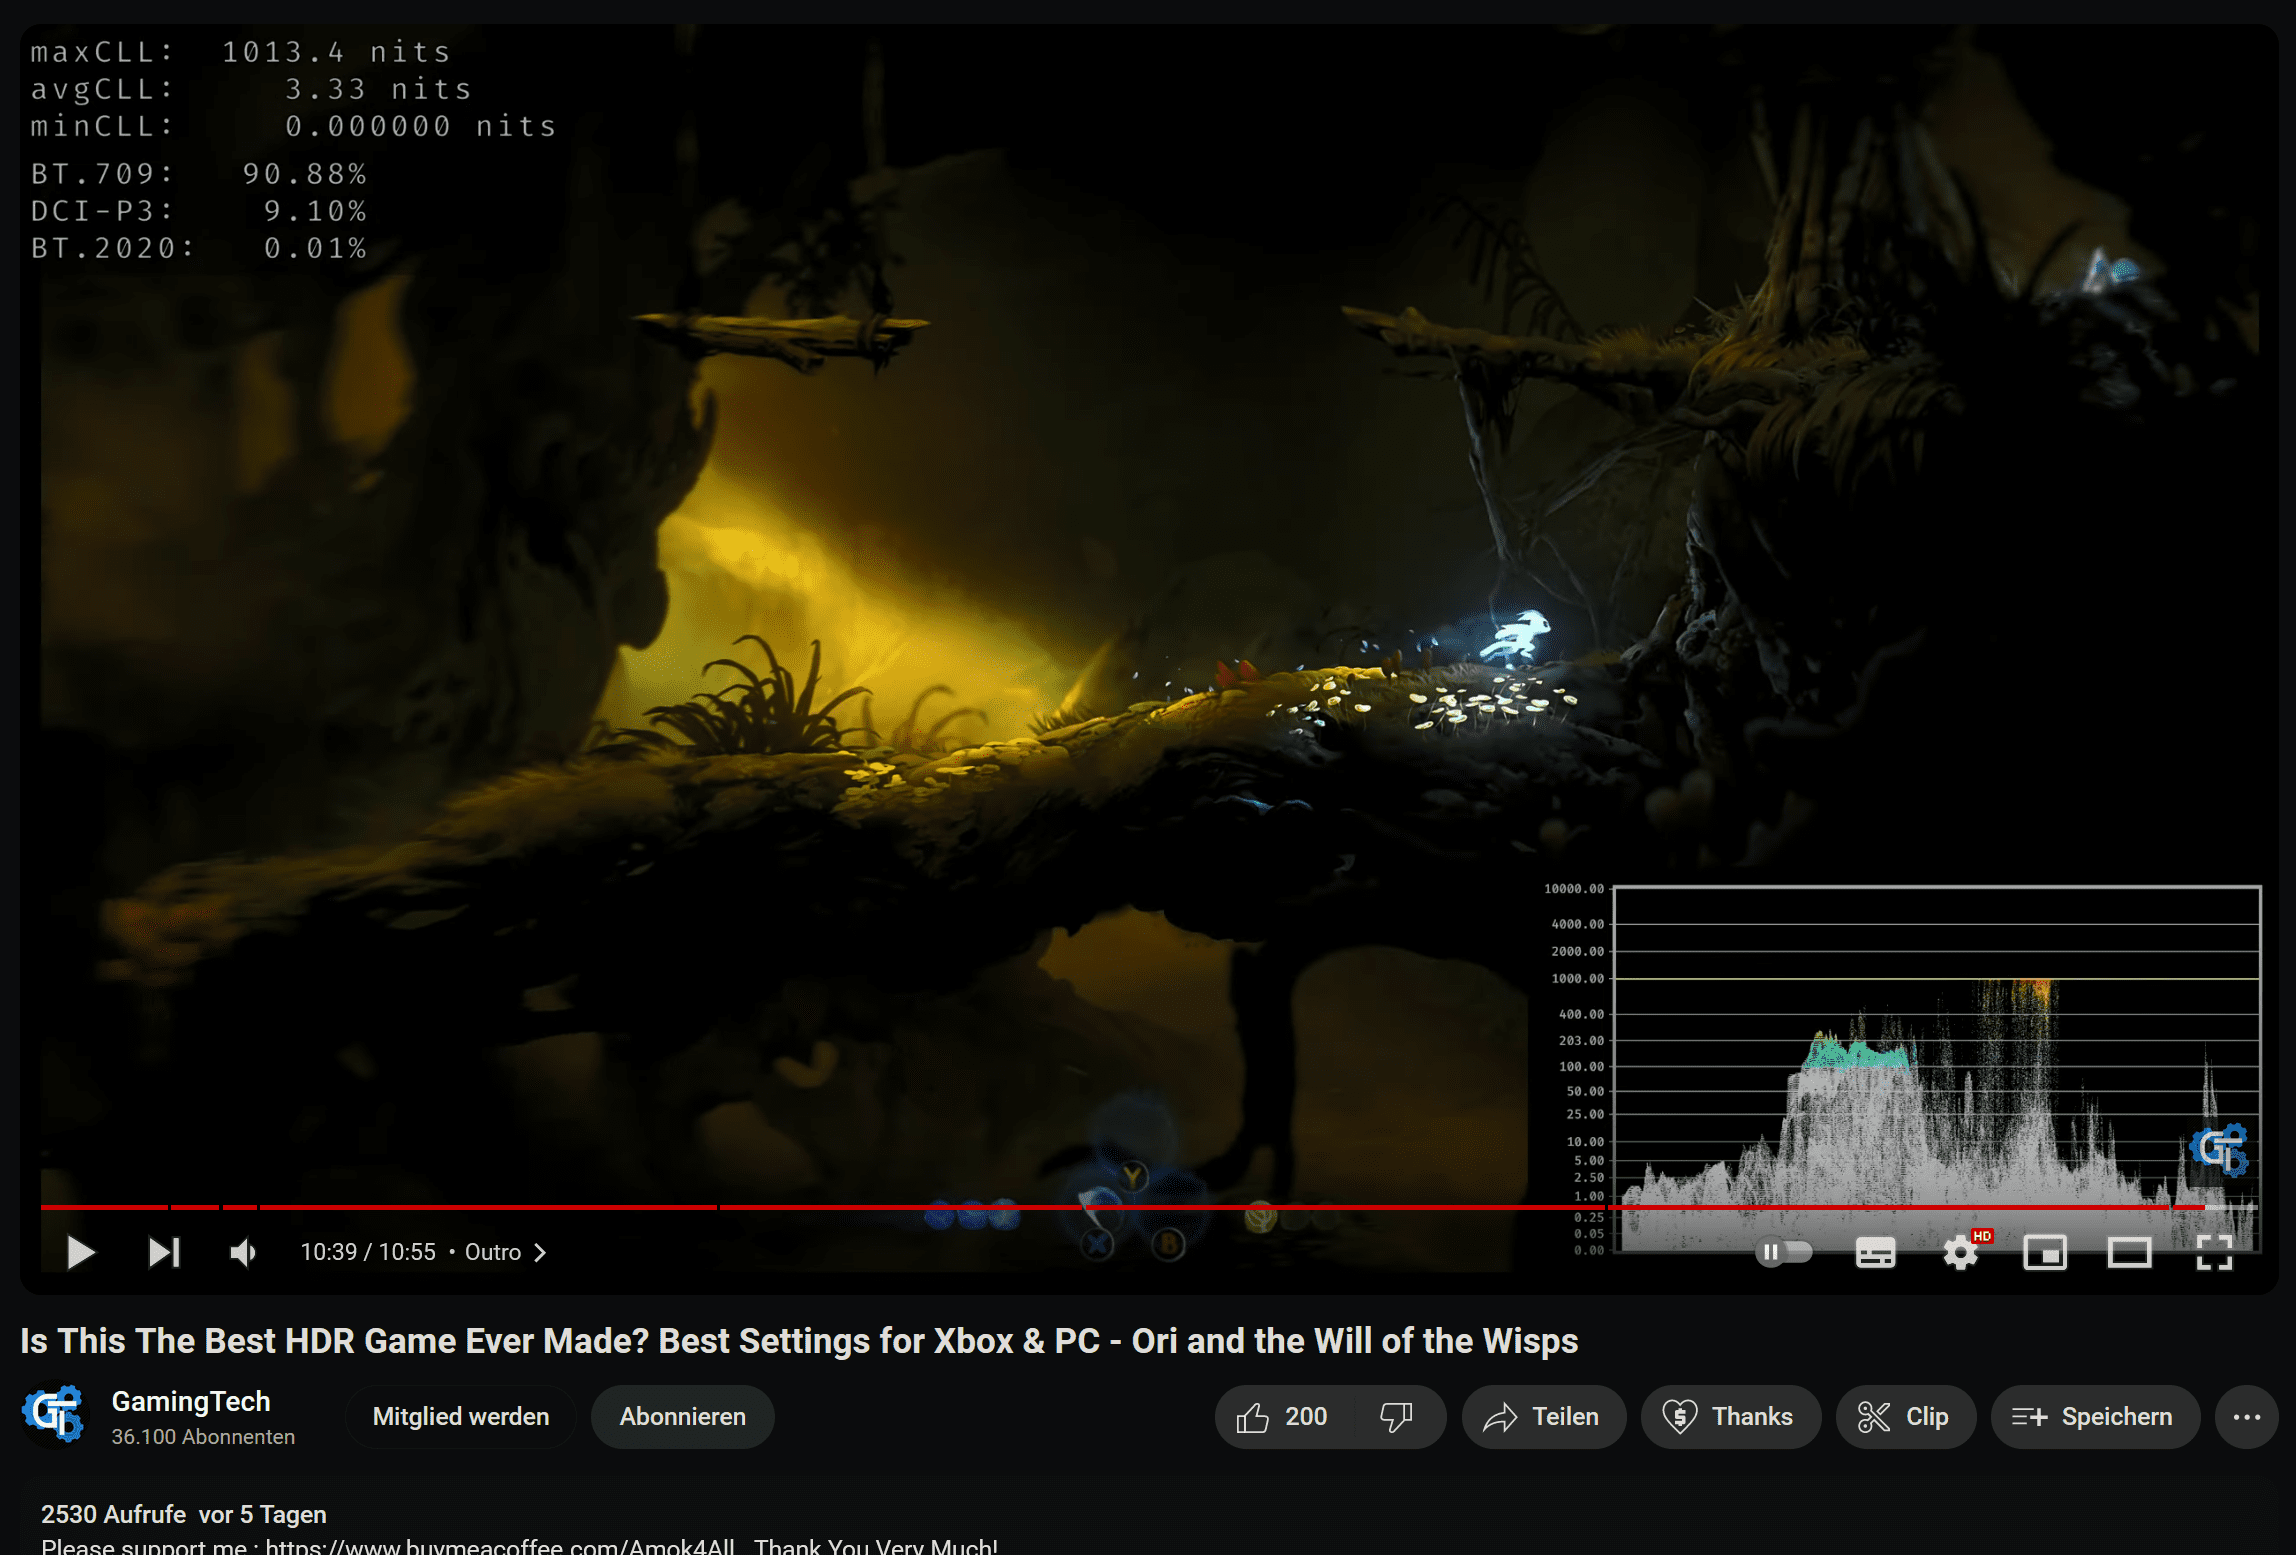Save video with Speichern button
2296x1555 pixels.
pyautogui.click(x=2094, y=1416)
